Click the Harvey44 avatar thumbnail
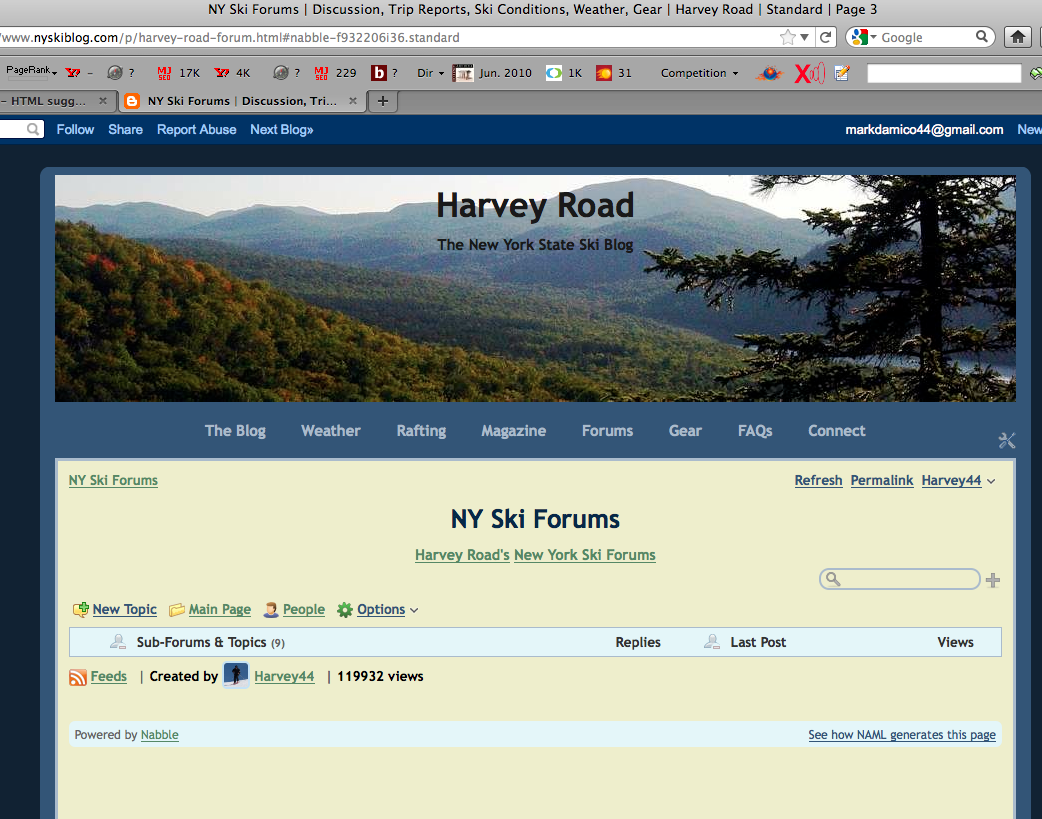The height and width of the screenshot is (819, 1042). 236,676
